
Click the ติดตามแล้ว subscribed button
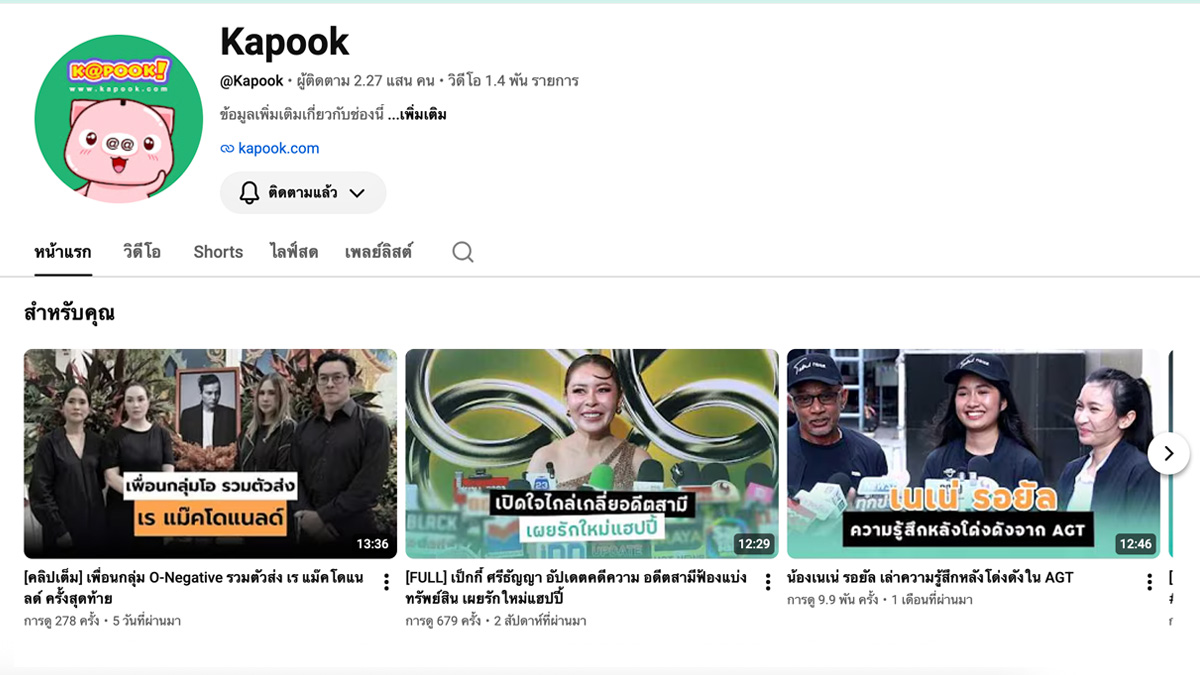pos(303,193)
